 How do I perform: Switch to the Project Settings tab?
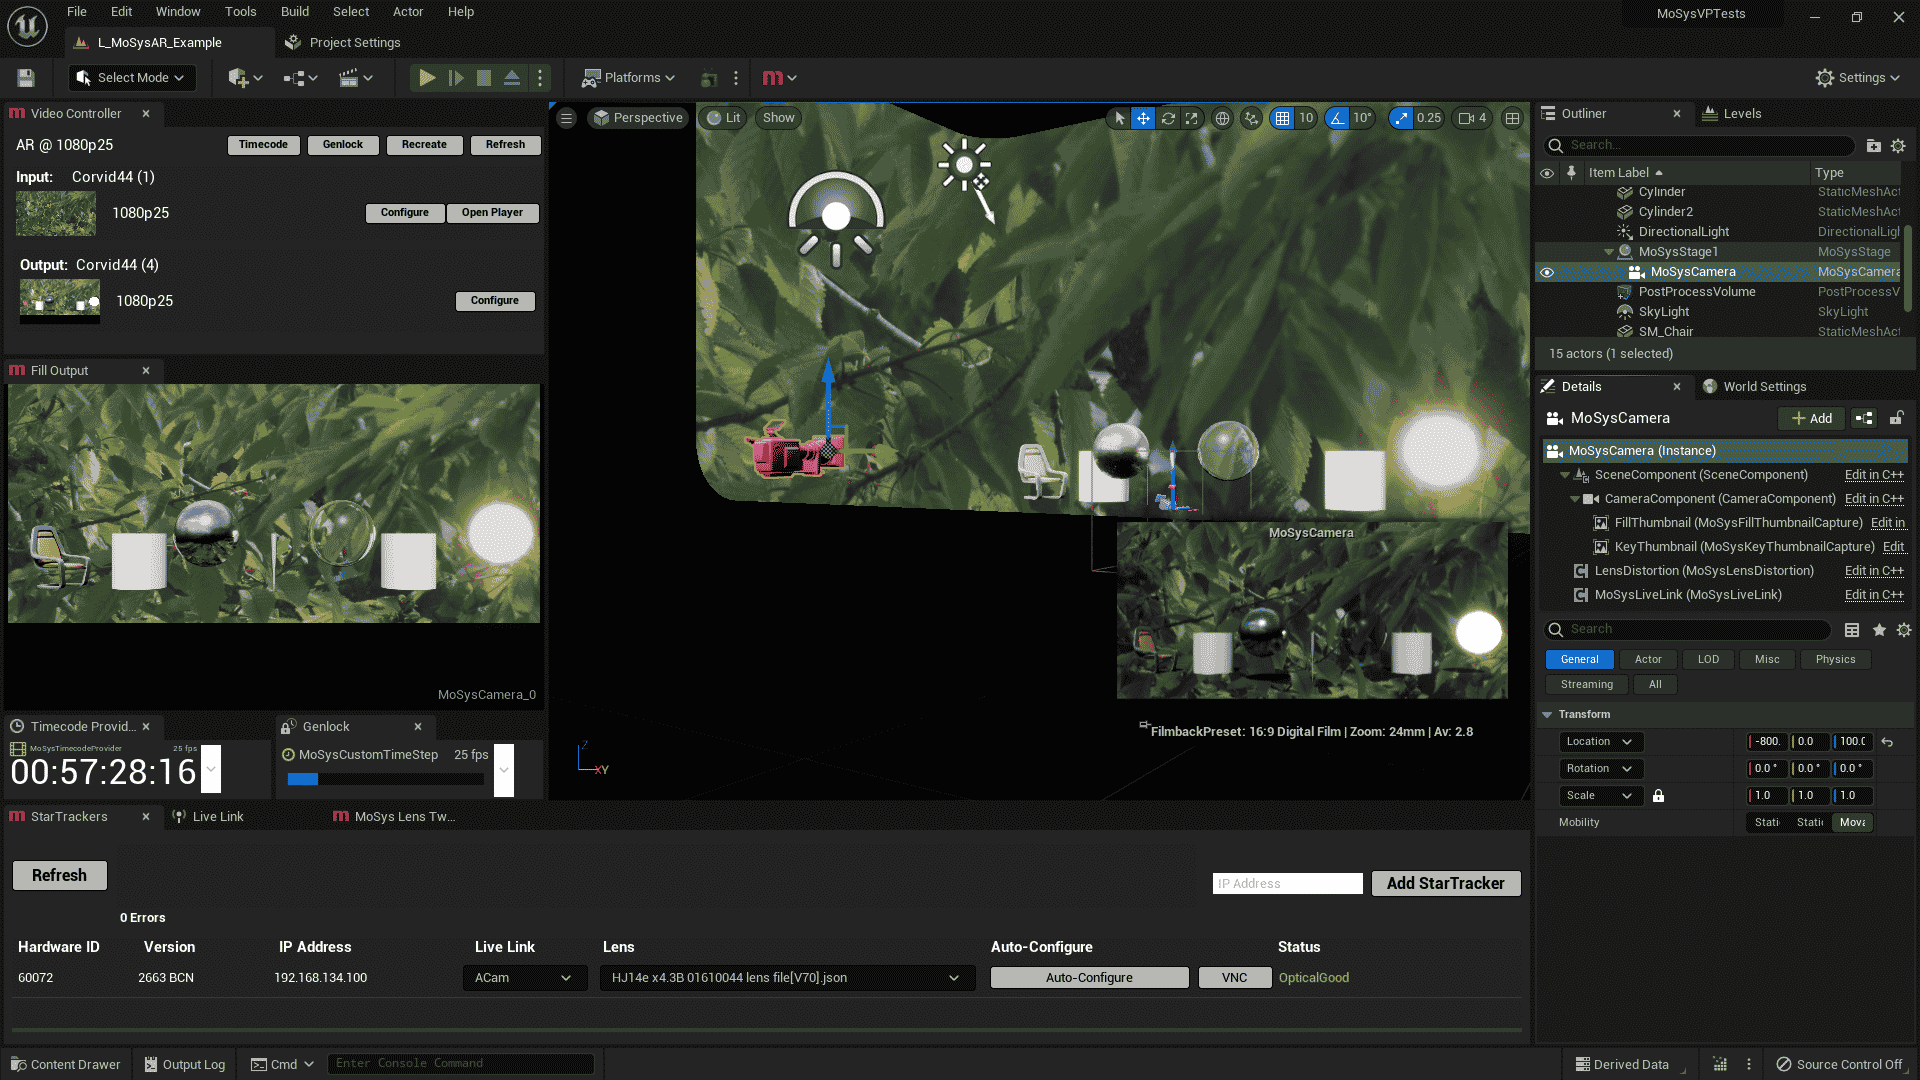point(343,43)
